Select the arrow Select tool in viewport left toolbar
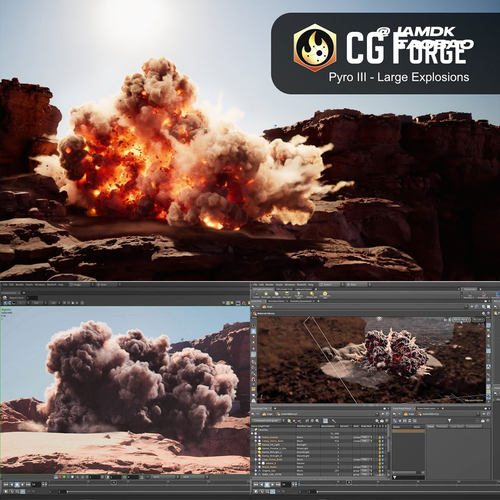 tap(253, 325)
